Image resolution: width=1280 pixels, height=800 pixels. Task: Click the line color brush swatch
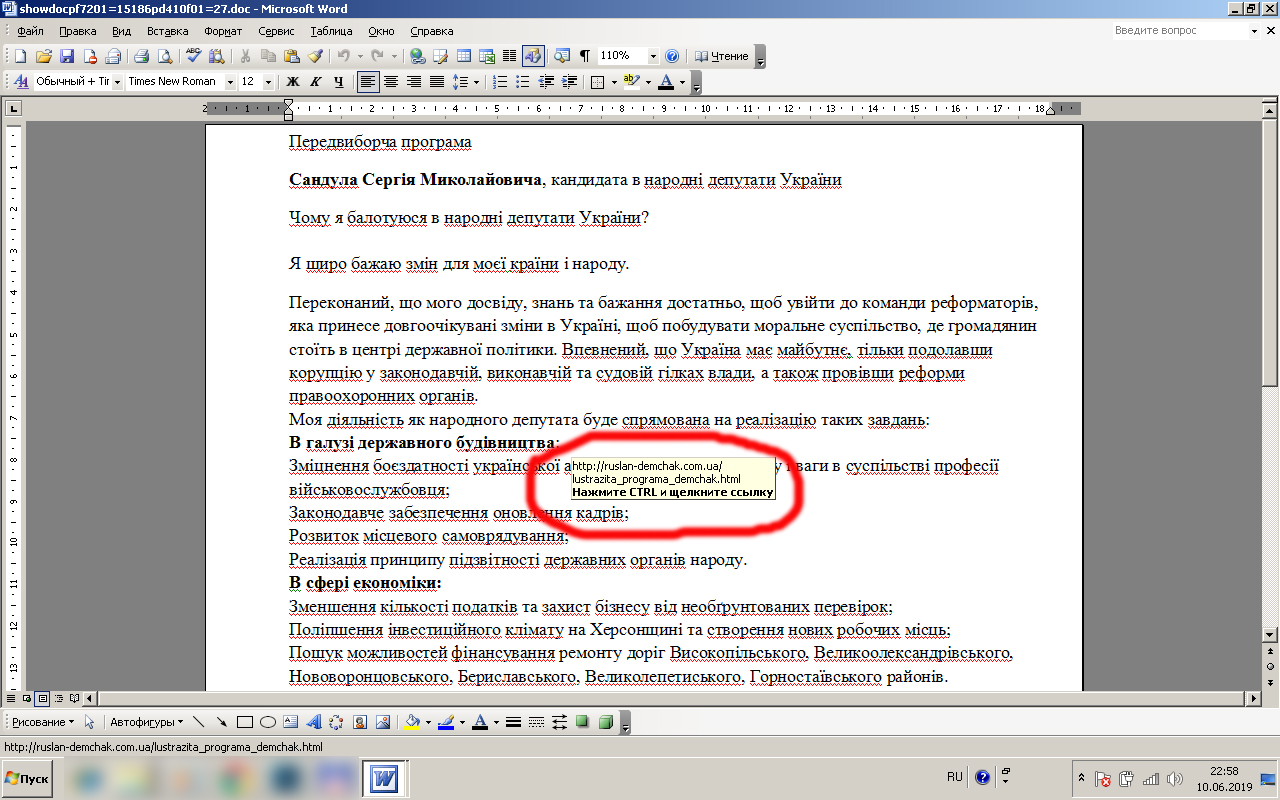pyautogui.click(x=446, y=722)
